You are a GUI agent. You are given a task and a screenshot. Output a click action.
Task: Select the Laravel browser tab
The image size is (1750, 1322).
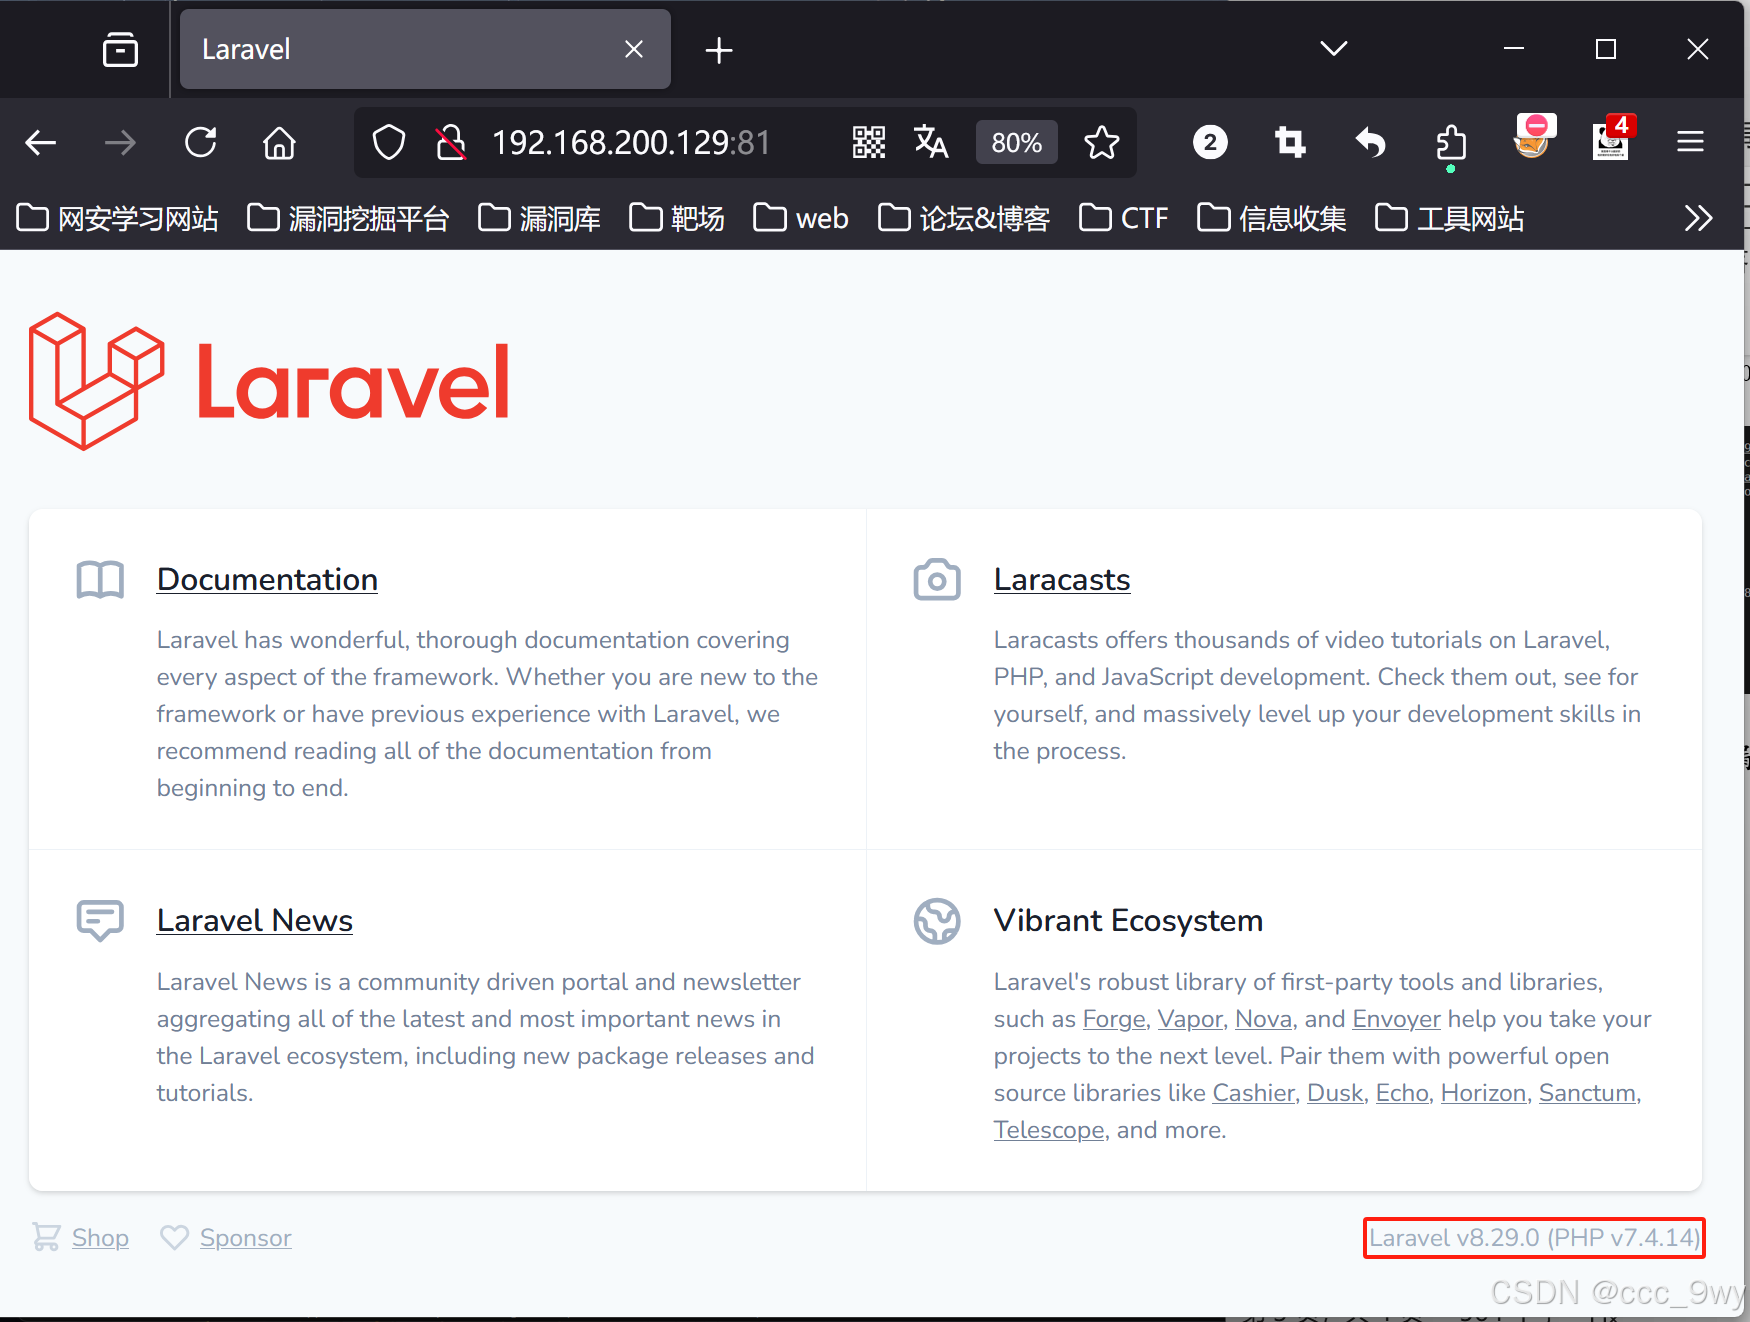pyautogui.click(x=425, y=49)
